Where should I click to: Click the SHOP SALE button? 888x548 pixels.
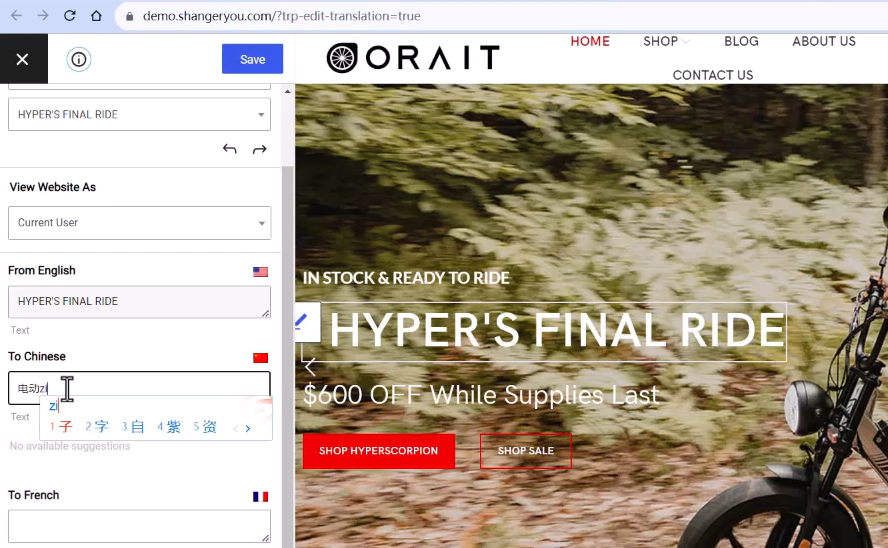[525, 451]
